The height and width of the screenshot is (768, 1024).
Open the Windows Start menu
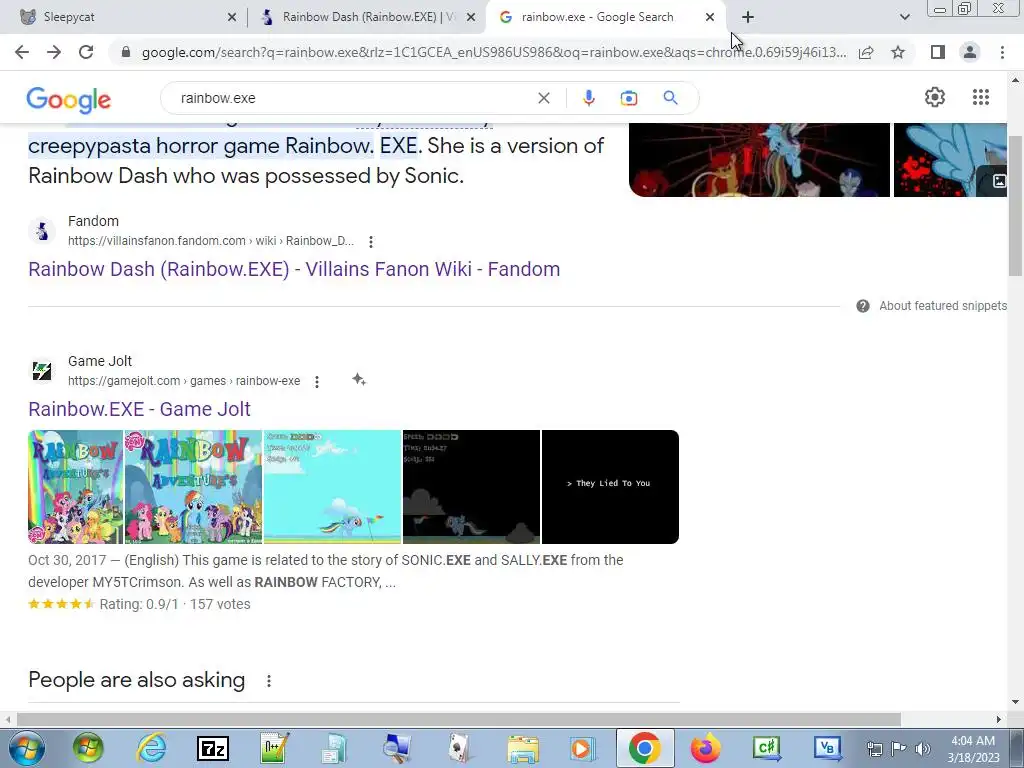(26, 748)
